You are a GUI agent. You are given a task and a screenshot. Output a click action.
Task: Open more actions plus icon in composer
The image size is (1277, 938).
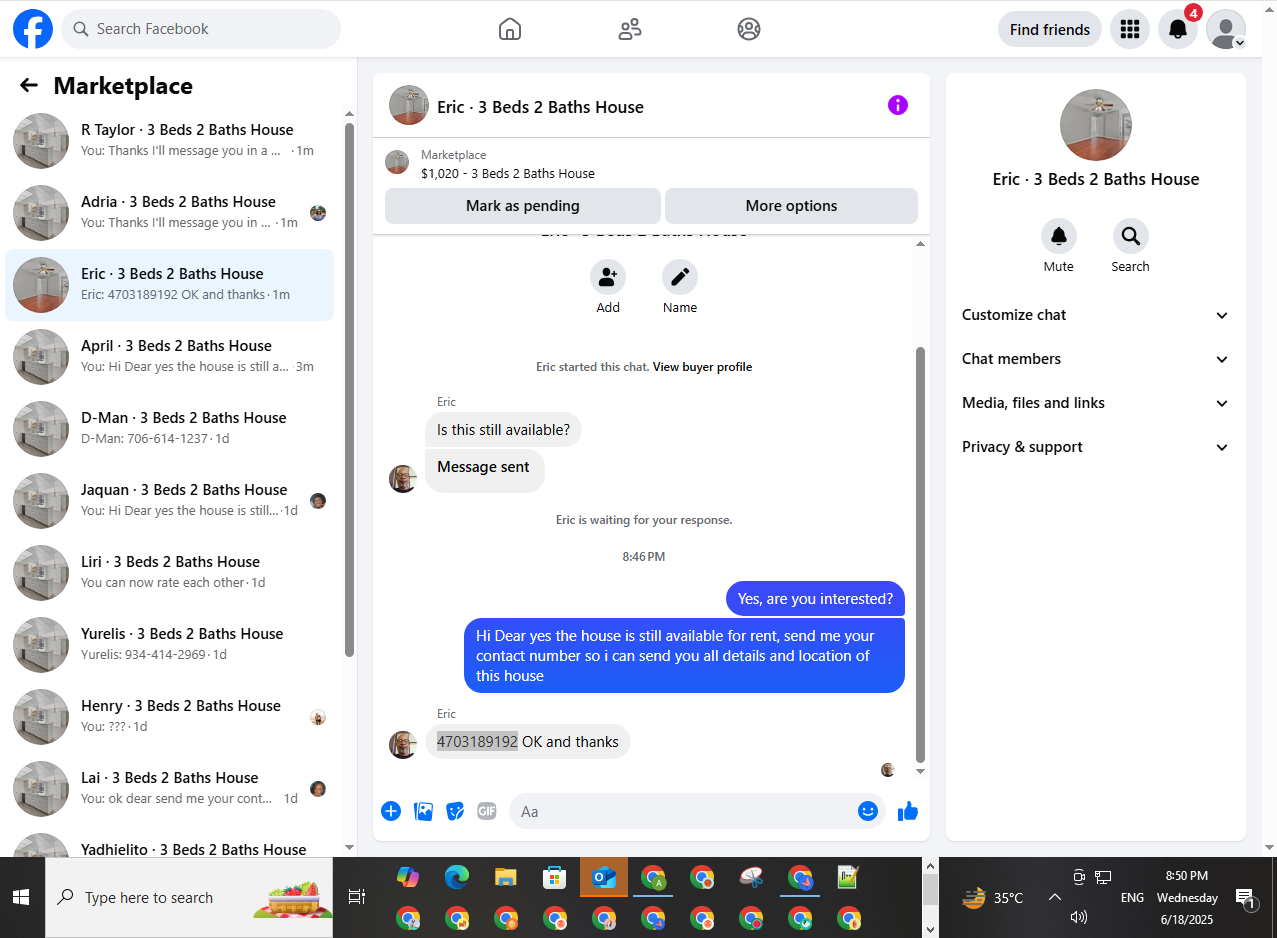click(x=391, y=811)
